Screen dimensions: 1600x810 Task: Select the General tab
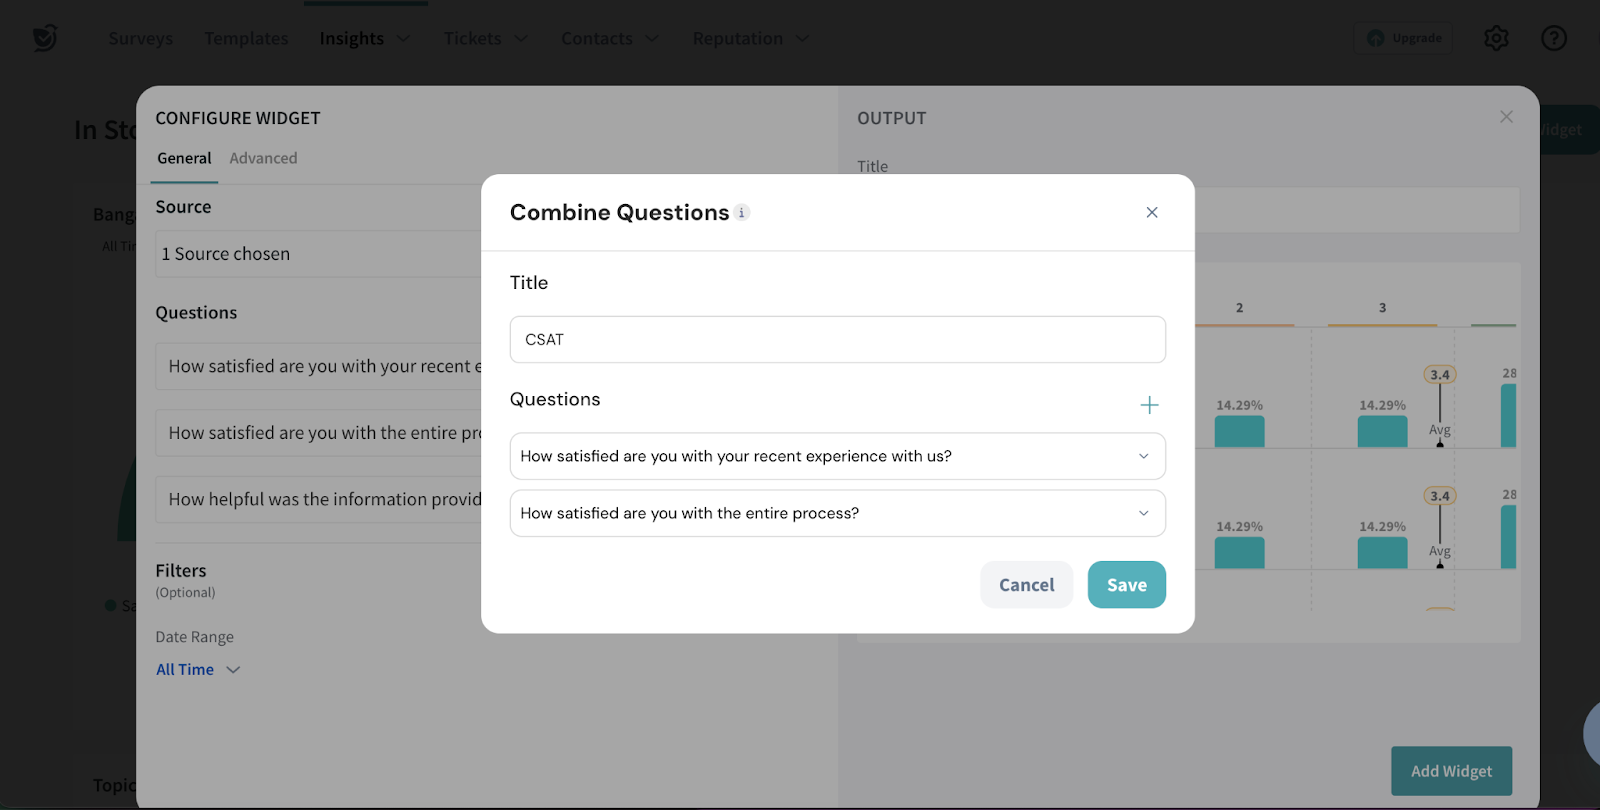click(x=184, y=158)
